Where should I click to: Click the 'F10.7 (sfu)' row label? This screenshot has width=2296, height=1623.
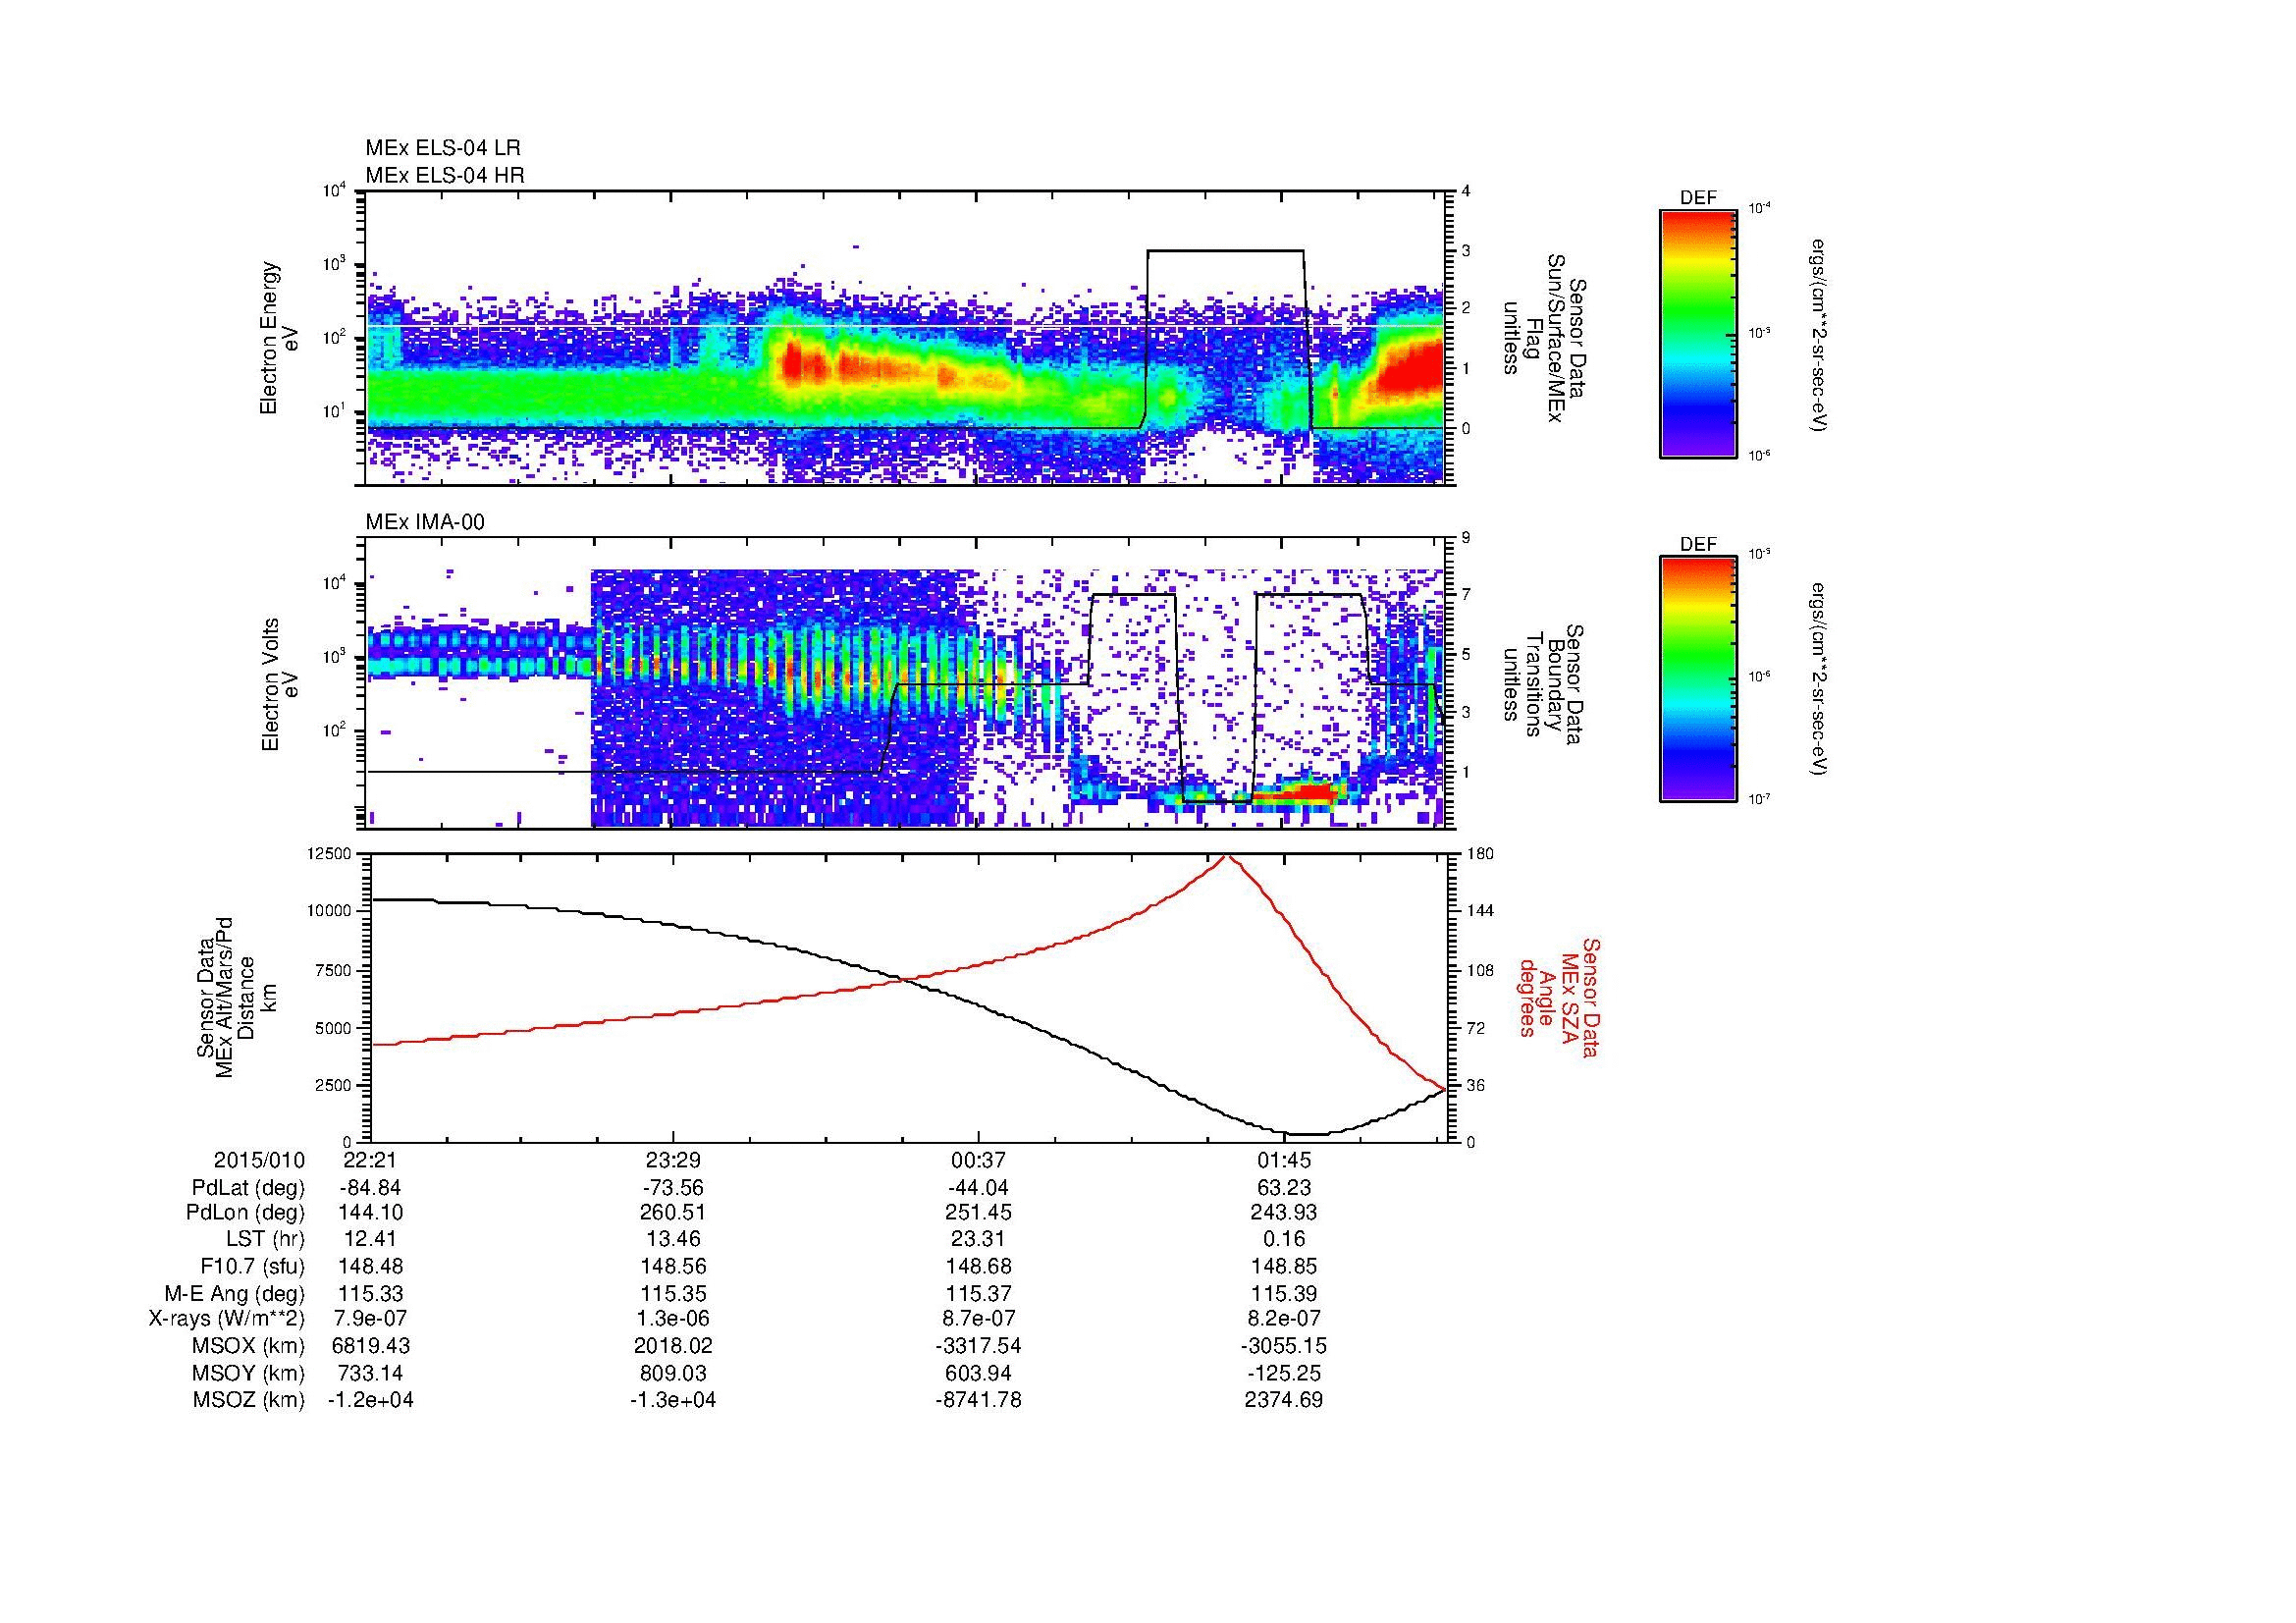[x=252, y=1267]
